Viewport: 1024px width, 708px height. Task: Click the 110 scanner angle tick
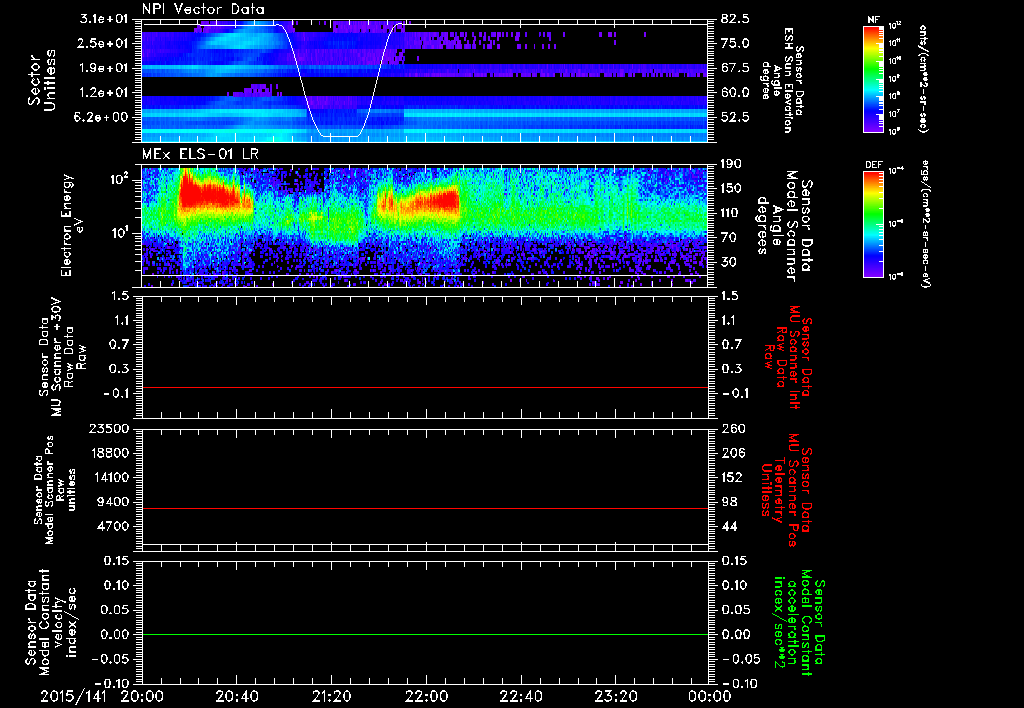[731, 213]
